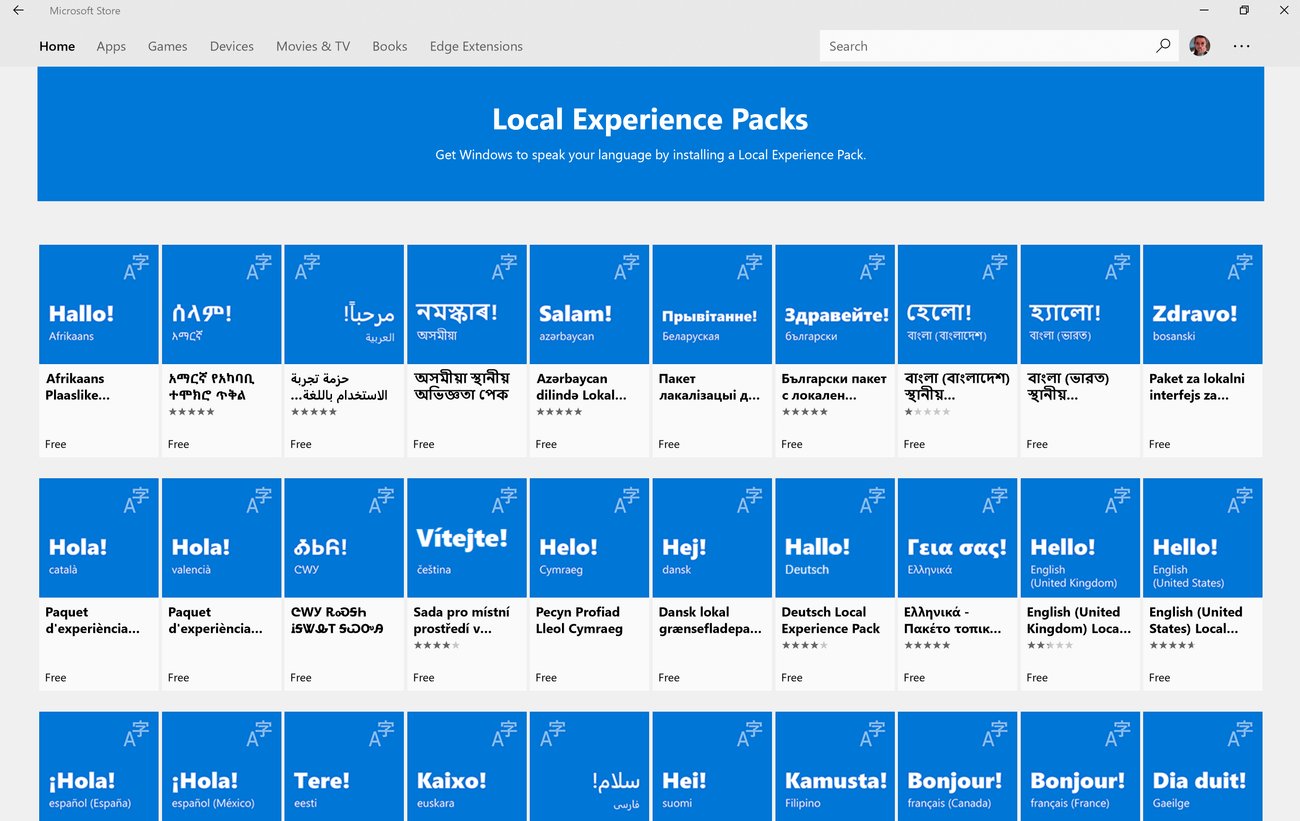This screenshot has width=1300, height=821.
Task: Navigate back using the back arrow
Action: [18, 9]
